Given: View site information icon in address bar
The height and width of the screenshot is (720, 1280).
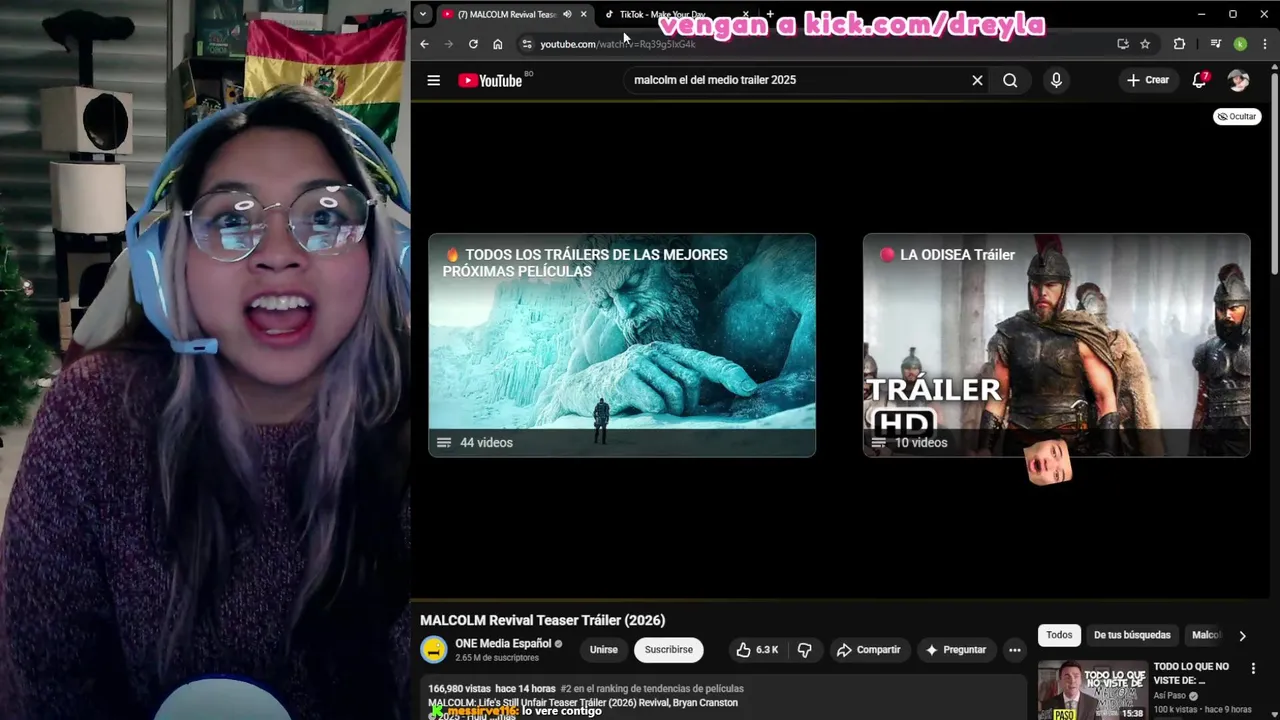Looking at the screenshot, I should click(526, 44).
